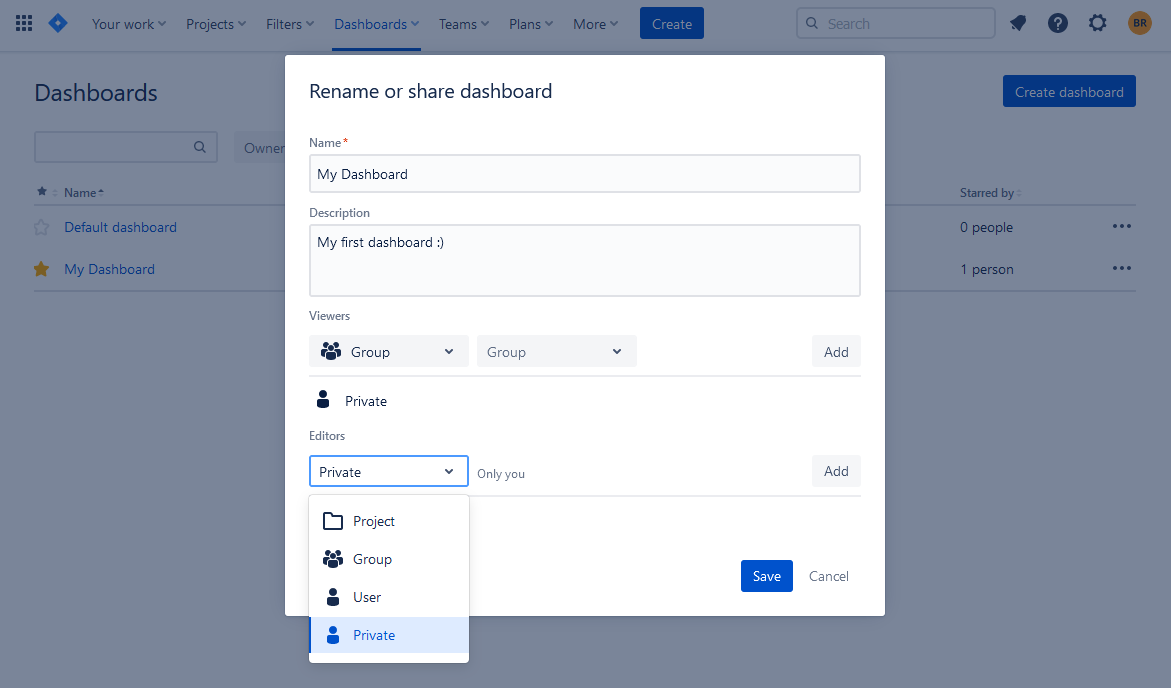Open the Projects menu
The height and width of the screenshot is (688, 1171).
tap(216, 24)
